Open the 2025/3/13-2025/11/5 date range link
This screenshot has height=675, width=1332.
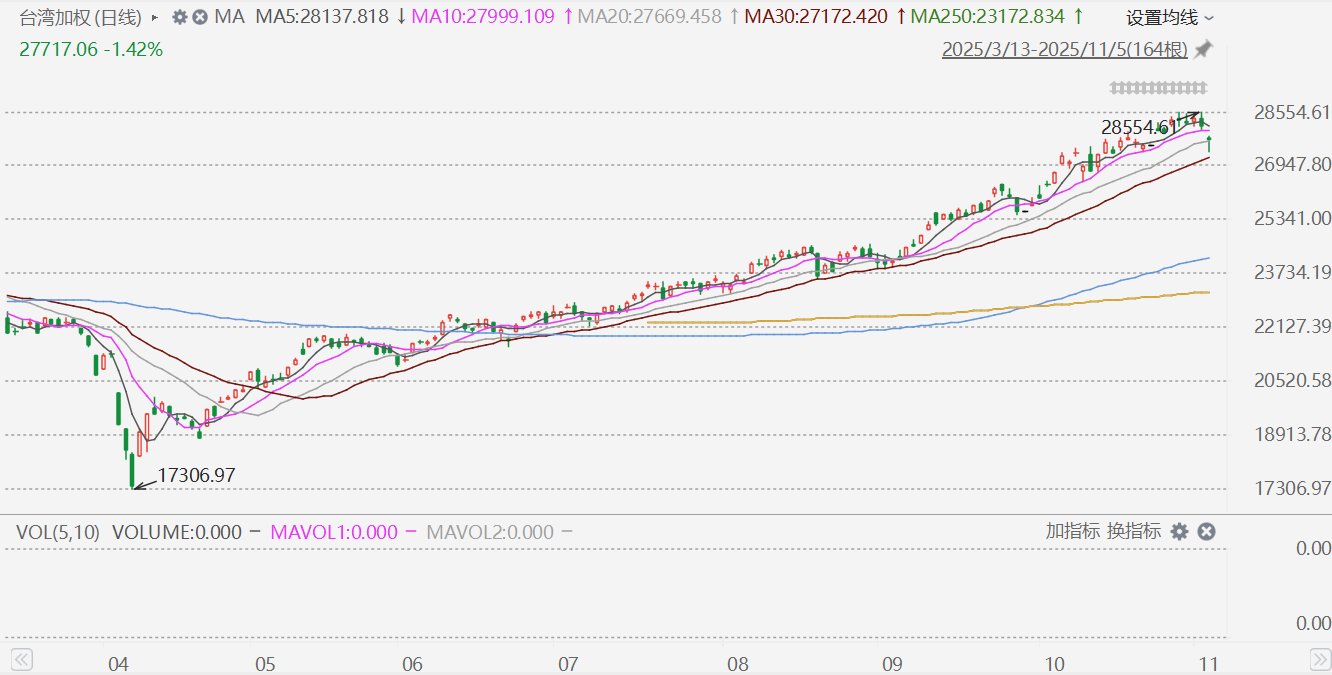(1065, 50)
